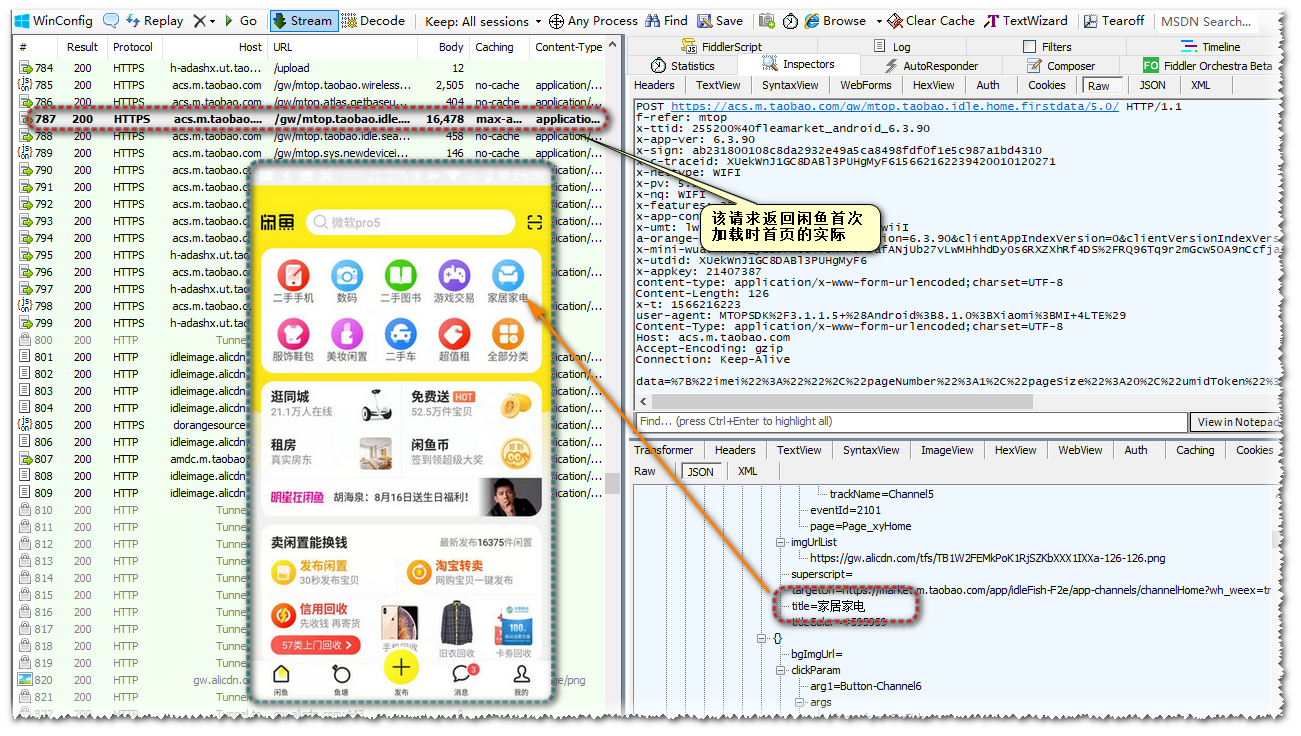Screen dimensions: 1301x736
Task: Tap the 超值租 rental icon
Action: point(454,333)
